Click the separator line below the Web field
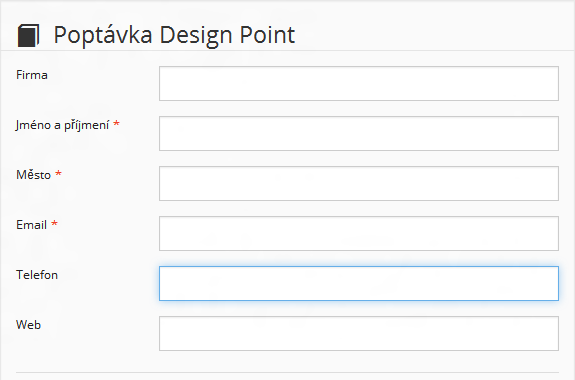The image size is (575, 380). (287, 373)
